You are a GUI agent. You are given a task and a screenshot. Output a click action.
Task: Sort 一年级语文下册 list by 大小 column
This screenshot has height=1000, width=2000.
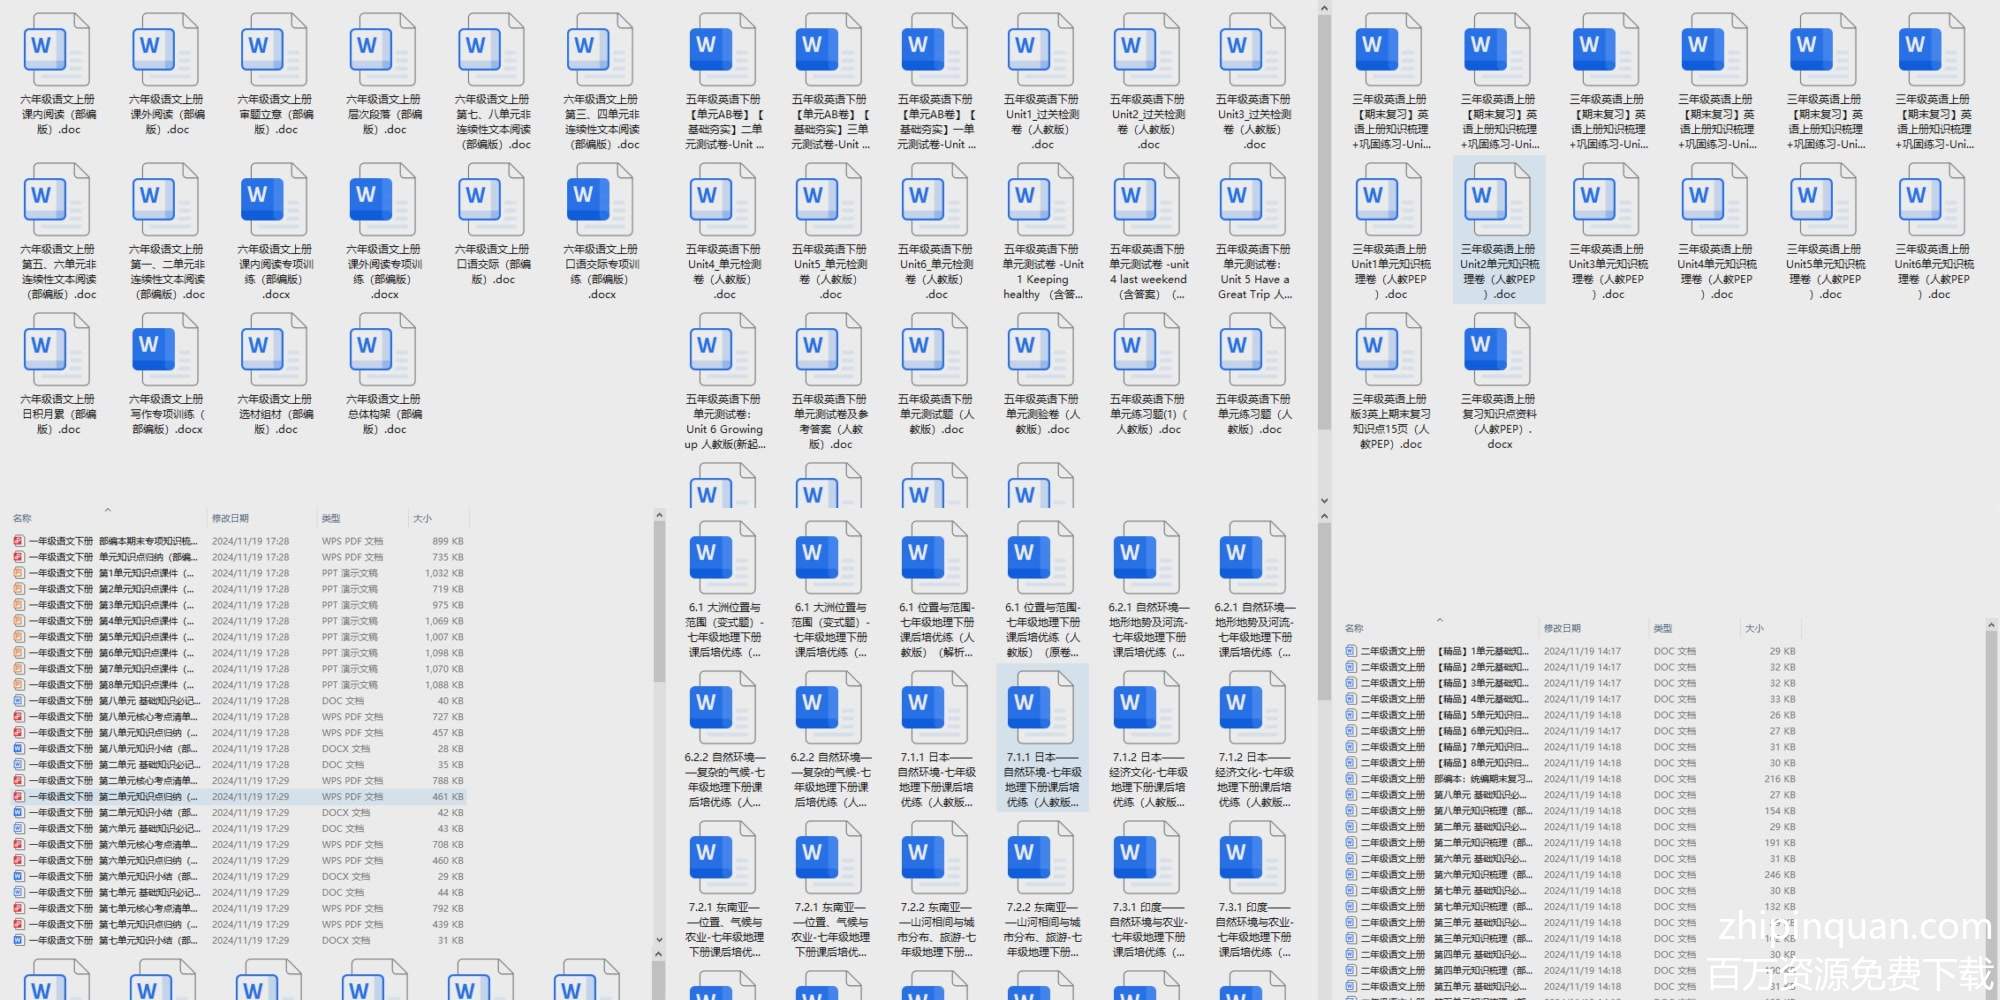(x=423, y=518)
